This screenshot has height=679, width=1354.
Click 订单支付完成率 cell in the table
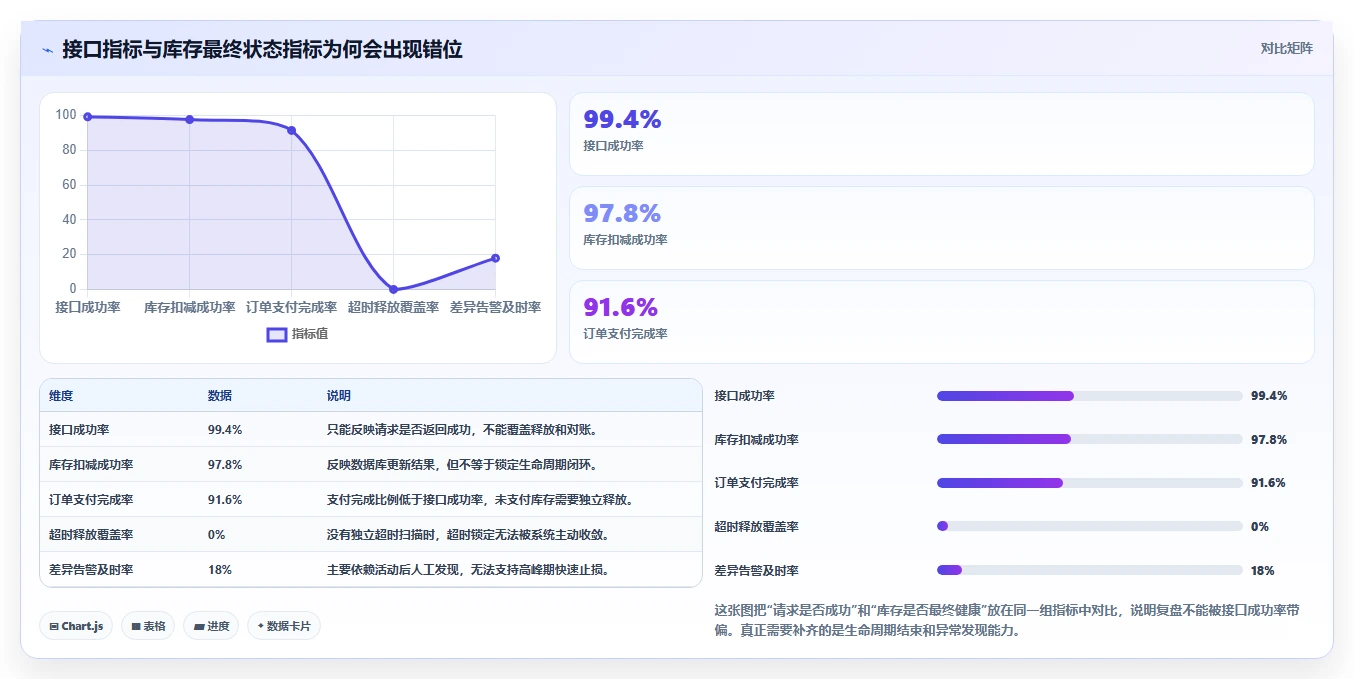(91, 500)
